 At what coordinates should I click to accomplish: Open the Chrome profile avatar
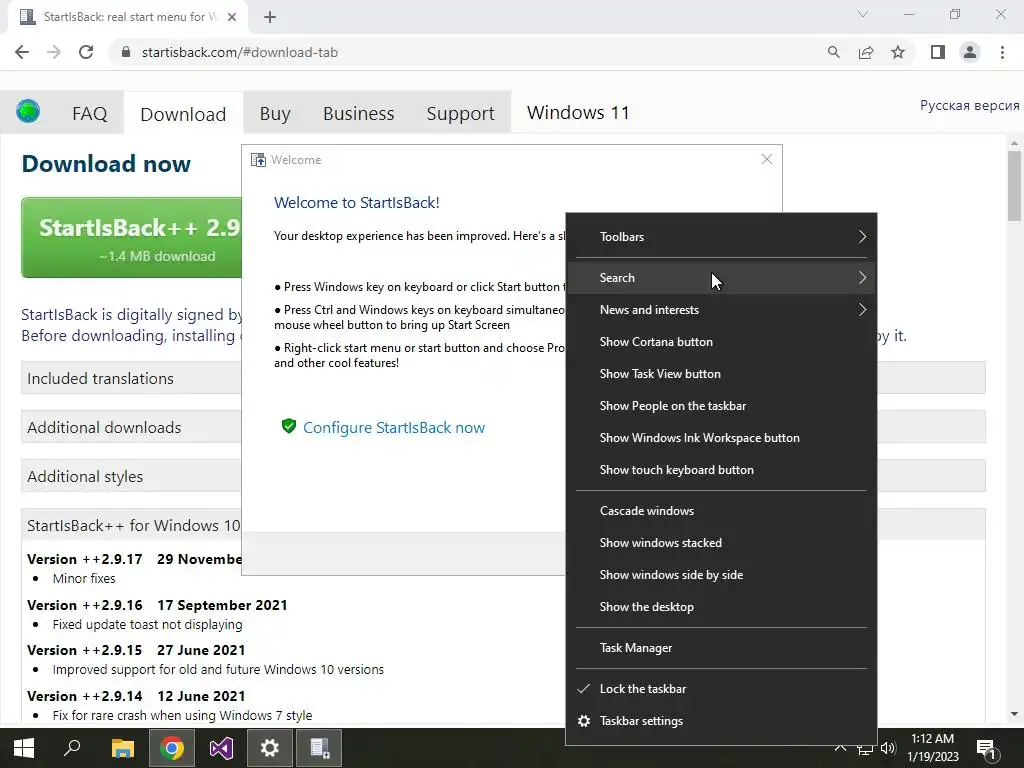click(970, 52)
